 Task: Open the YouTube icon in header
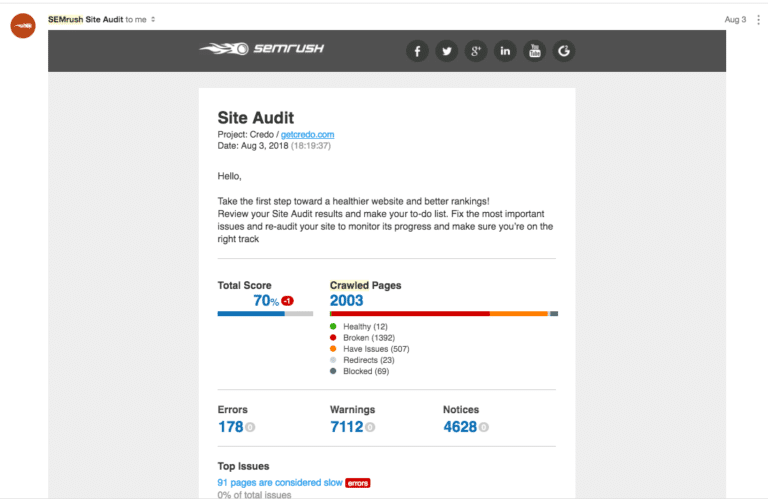tap(535, 51)
